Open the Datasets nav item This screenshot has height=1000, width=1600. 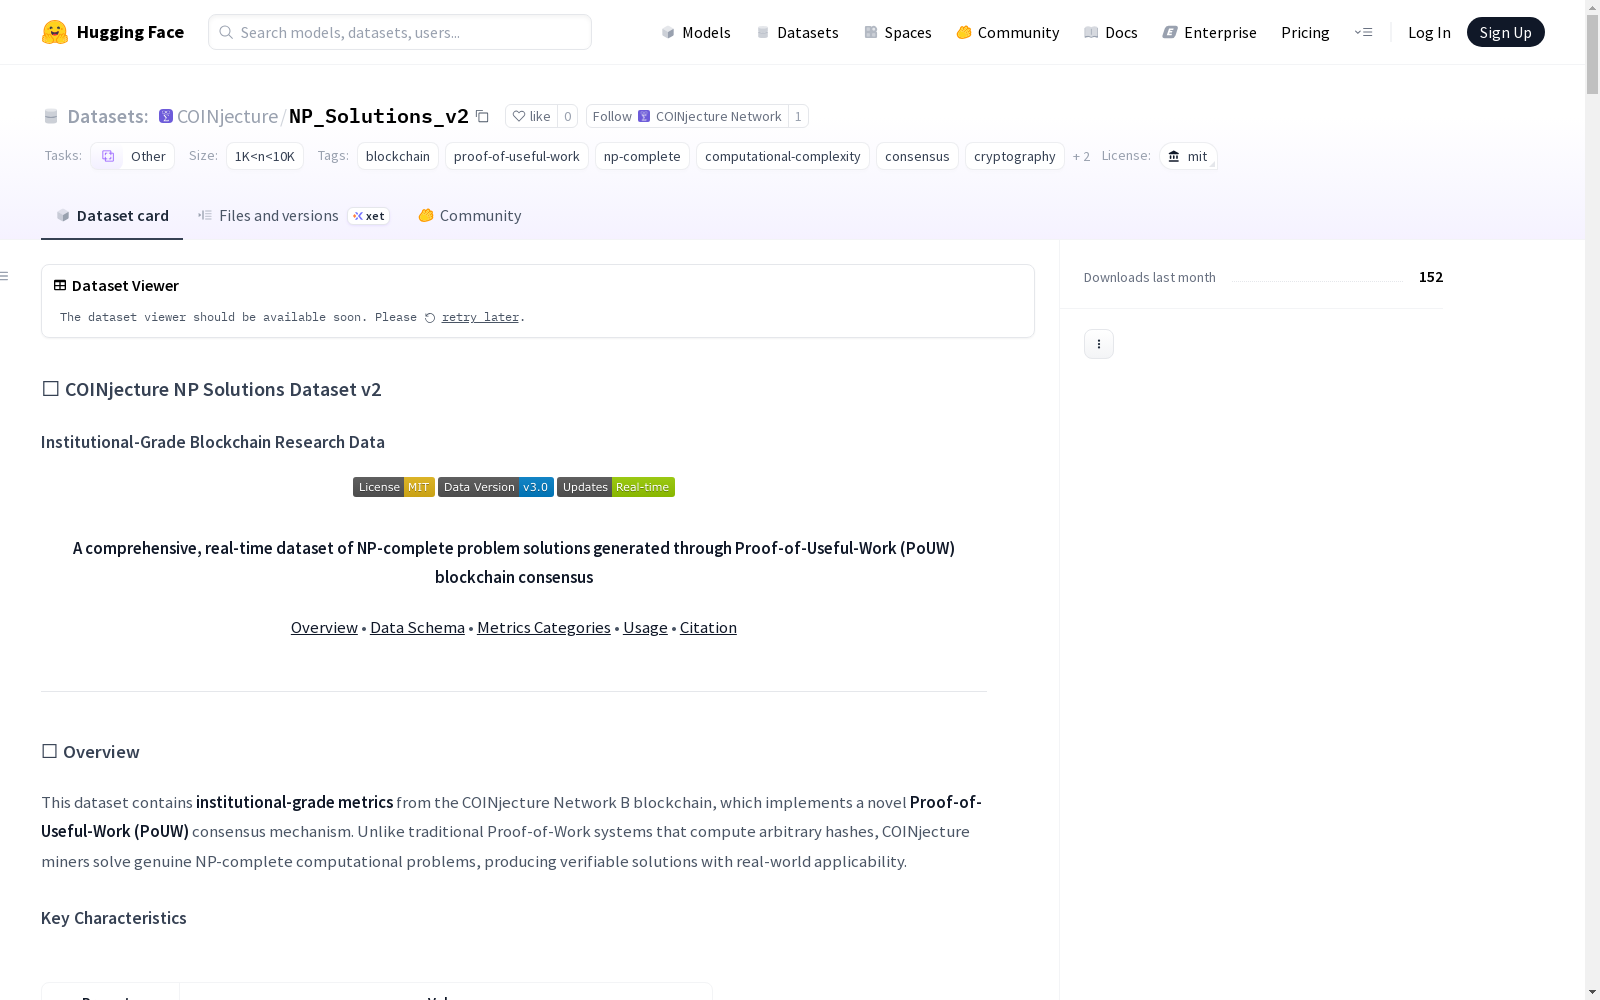797,32
